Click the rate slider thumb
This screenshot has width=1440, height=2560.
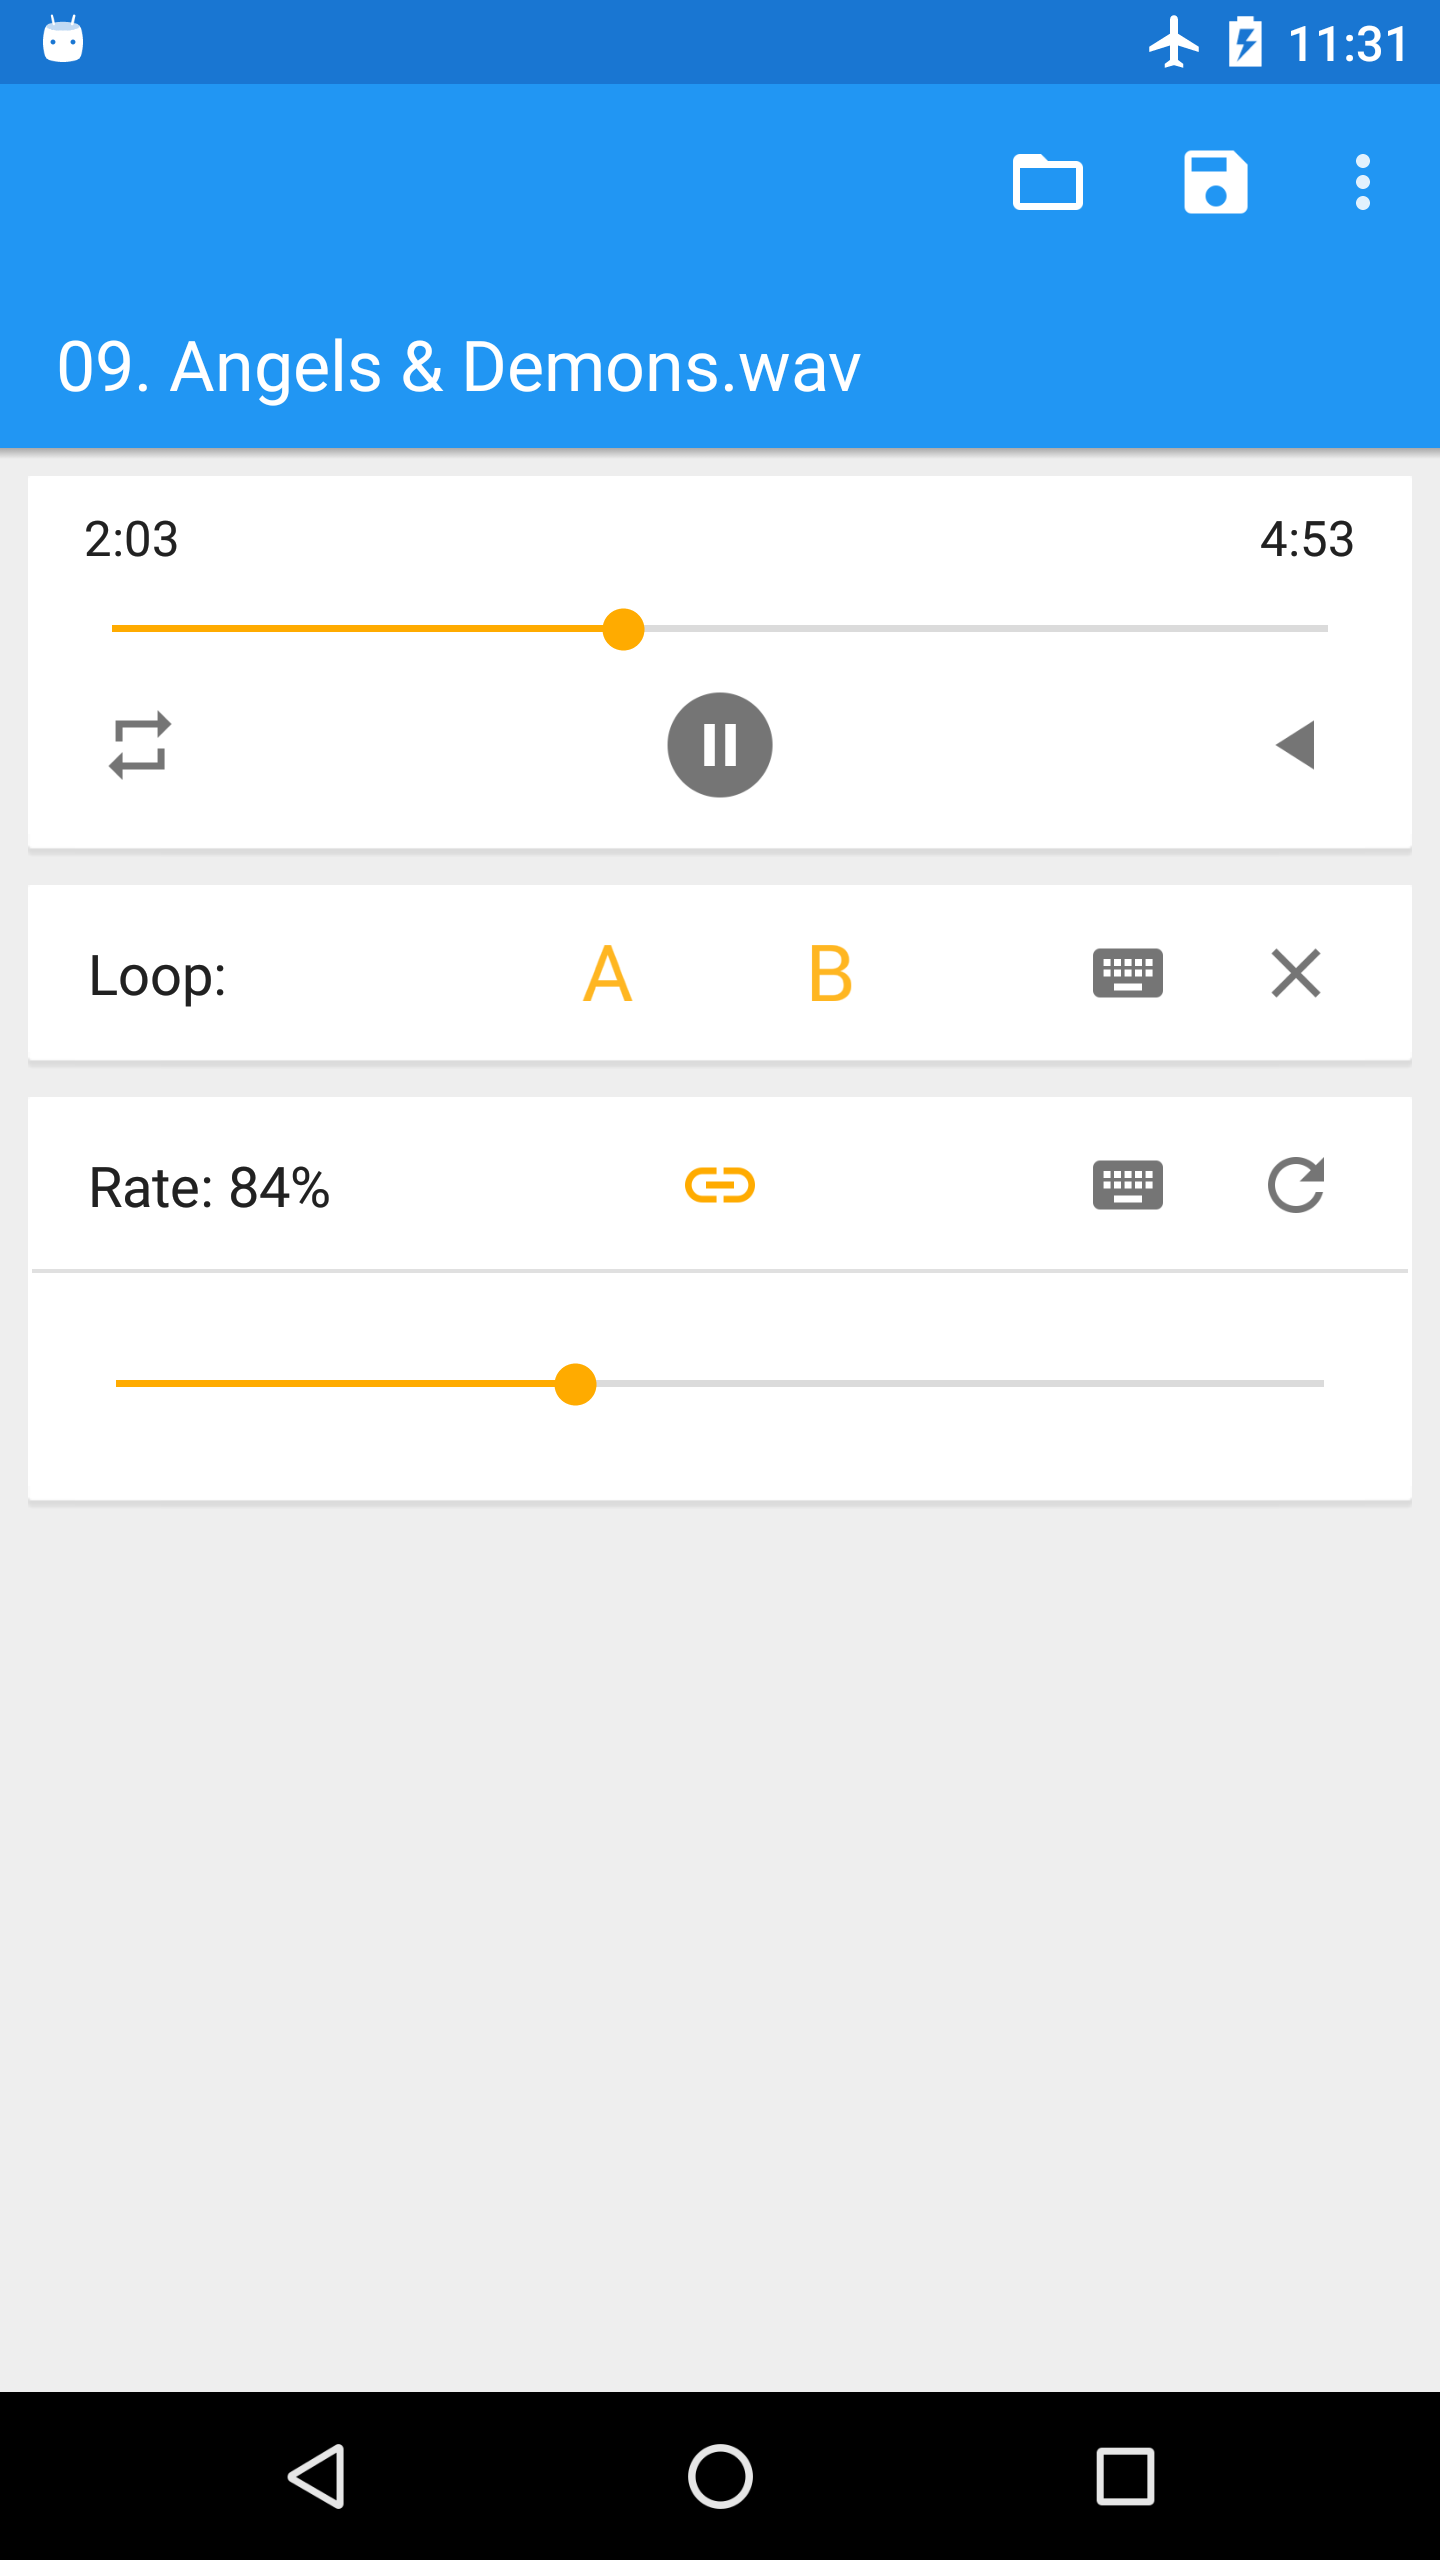[575, 1384]
